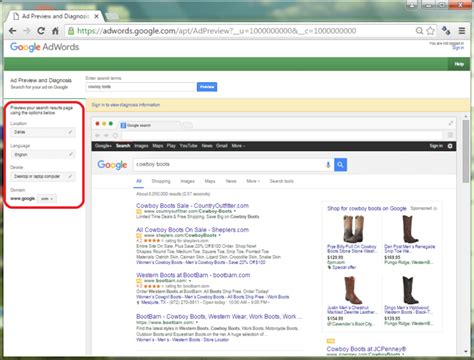
Task: Click the green dot in preview window
Action: click(x=111, y=124)
